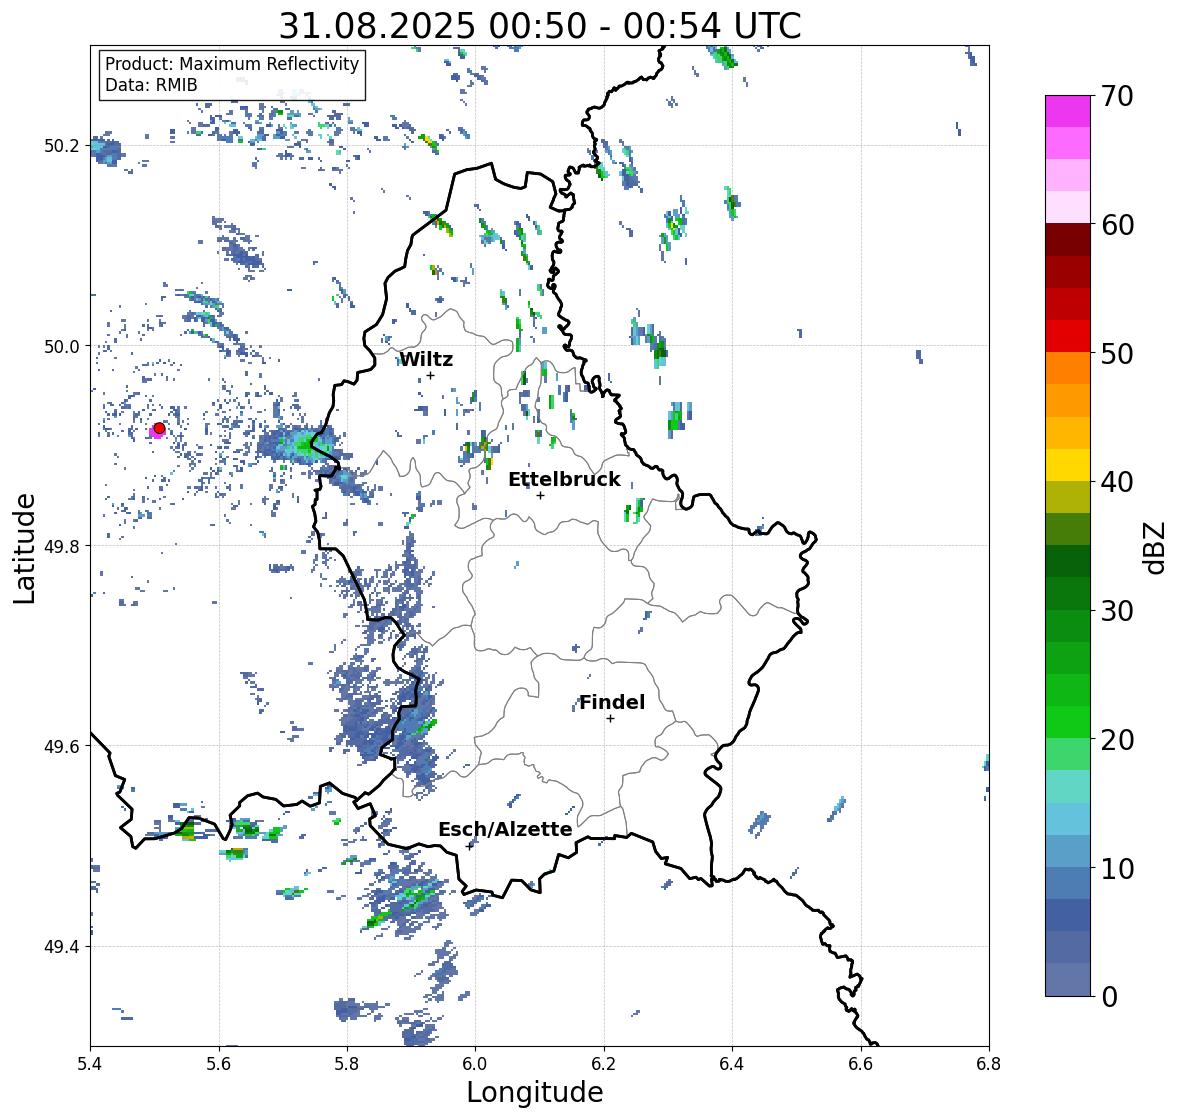Click the longitude tick label 5.6

tap(219, 1063)
